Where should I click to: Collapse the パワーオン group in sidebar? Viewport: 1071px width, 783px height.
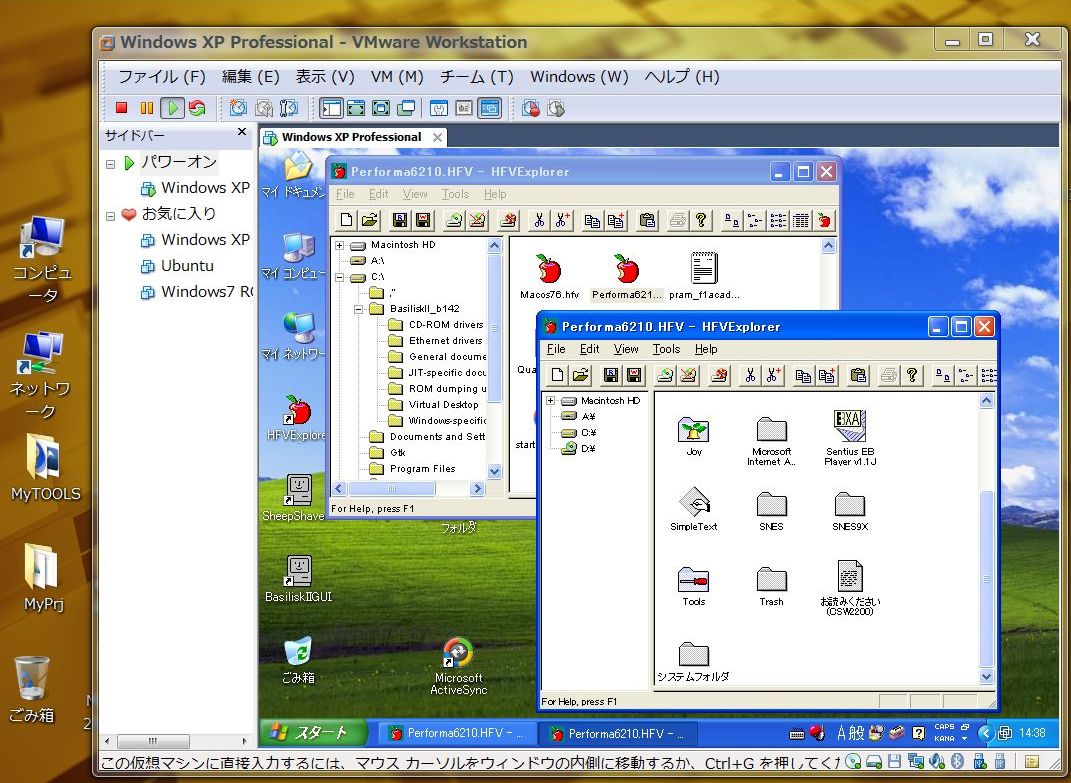pos(111,164)
